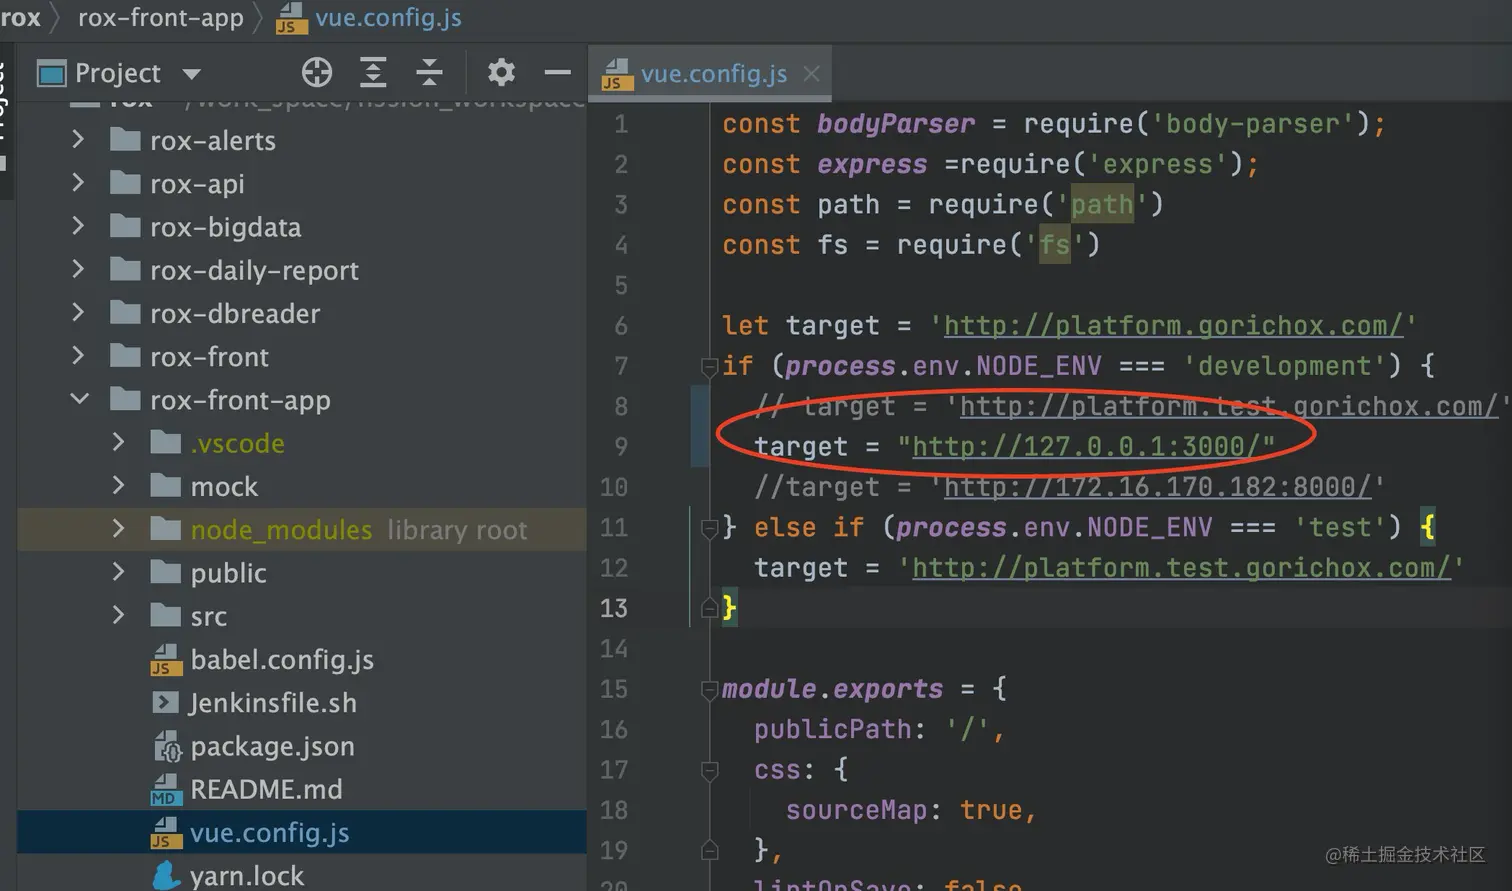The height and width of the screenshot is (891, 1512).
Task: Click line number 13 in the gutter
Action: [x=613, y=608]
